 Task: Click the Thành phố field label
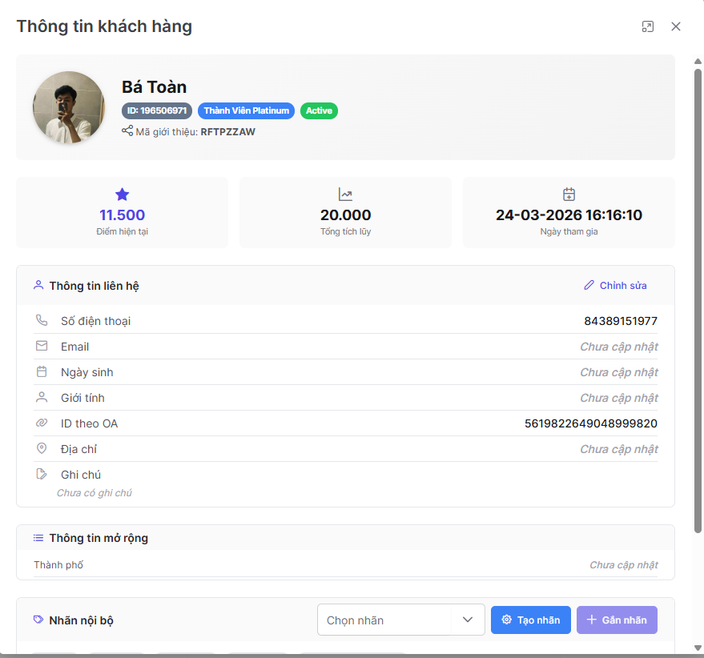[58, 565]
